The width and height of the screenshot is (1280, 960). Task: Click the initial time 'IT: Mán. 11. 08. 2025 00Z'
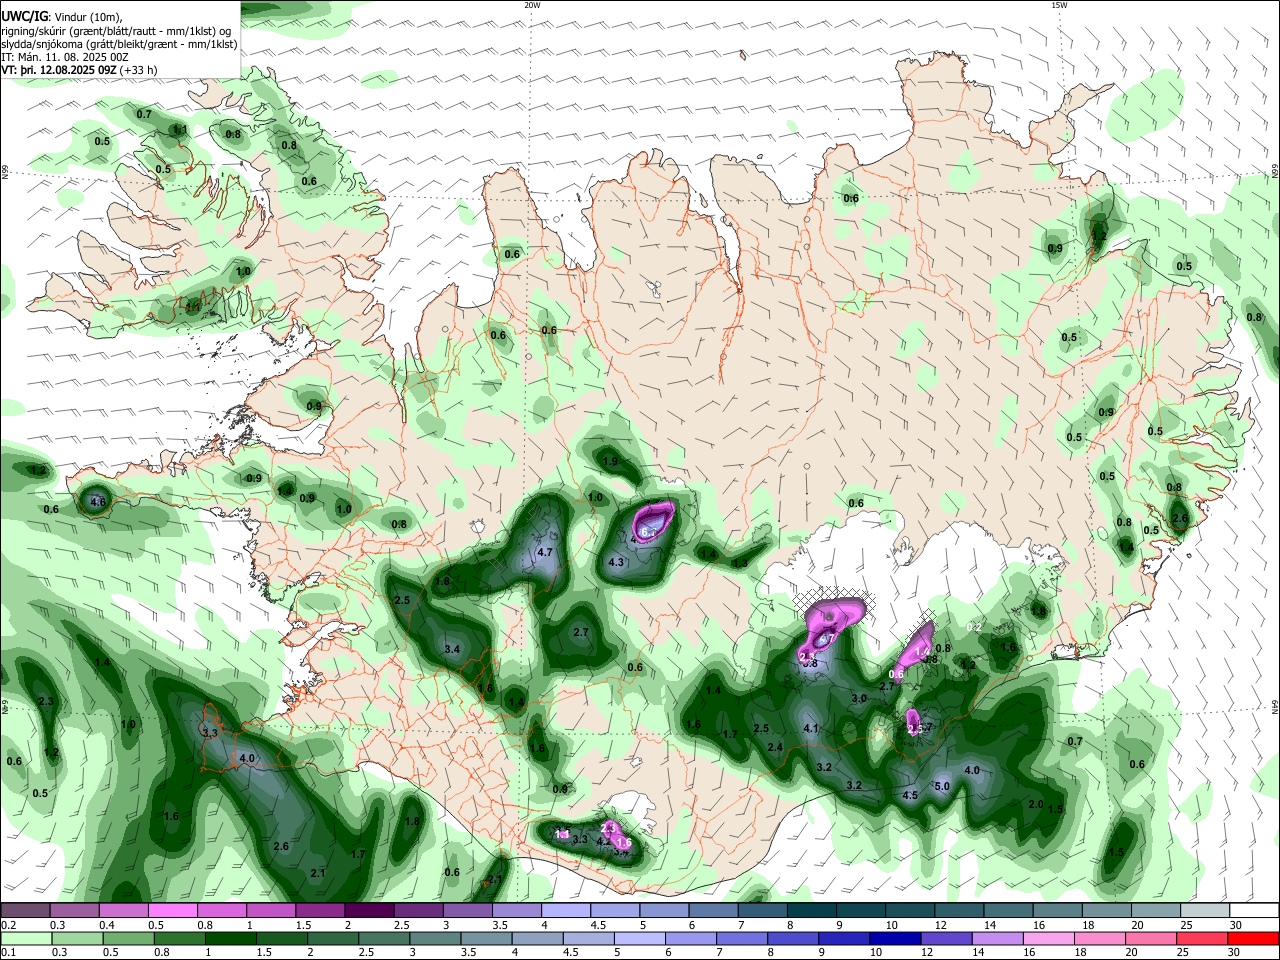click(65, 57)
